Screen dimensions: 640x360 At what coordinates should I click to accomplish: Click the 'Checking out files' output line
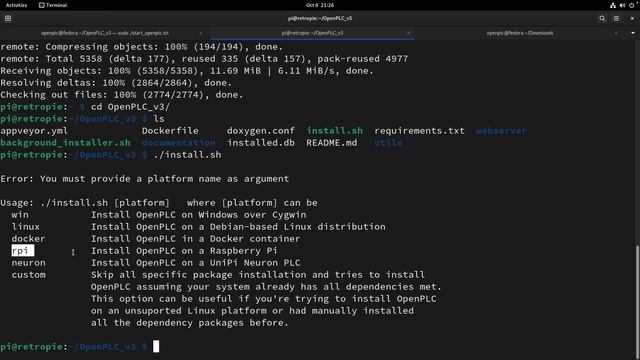point(122,95)
